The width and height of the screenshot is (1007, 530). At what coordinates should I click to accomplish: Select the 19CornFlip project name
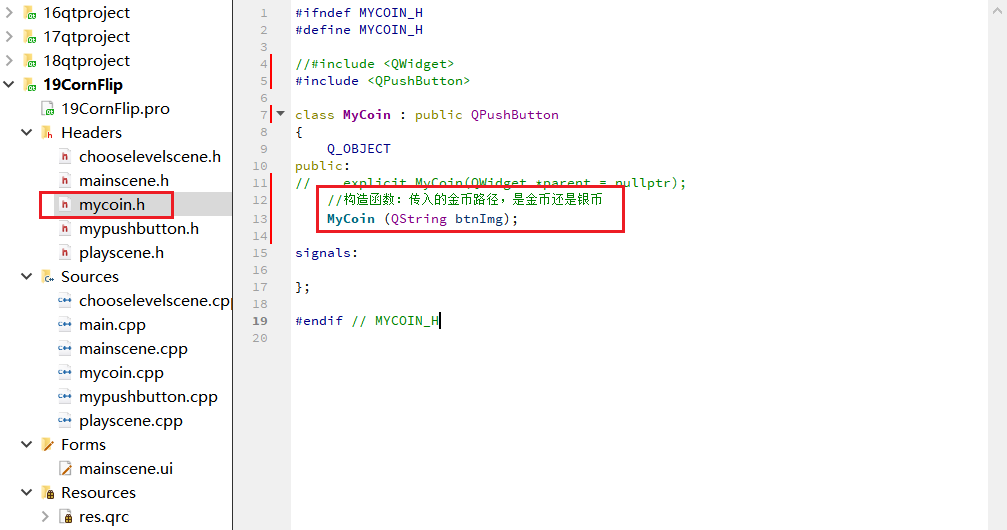83,85
